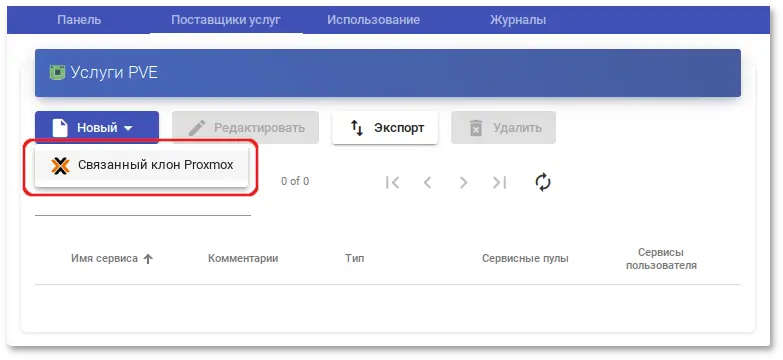
Task: Click the Сервисные пулы column header
Action: [x=525, y=259]
